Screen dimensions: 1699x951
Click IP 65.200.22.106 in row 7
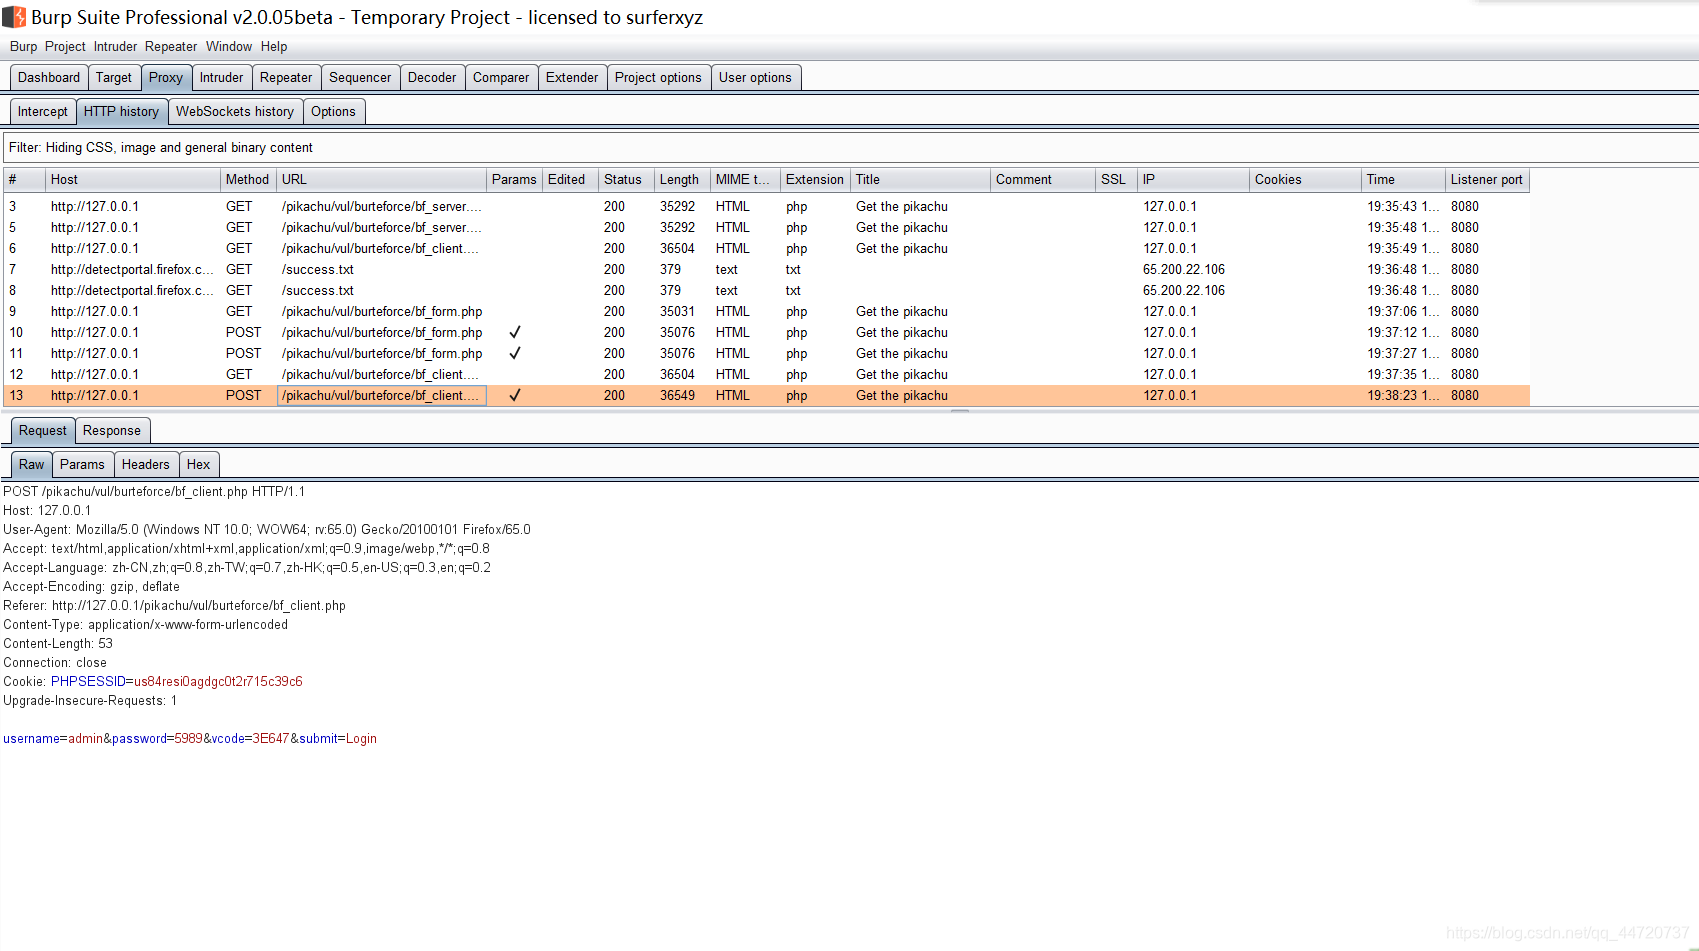[1184, 269]
